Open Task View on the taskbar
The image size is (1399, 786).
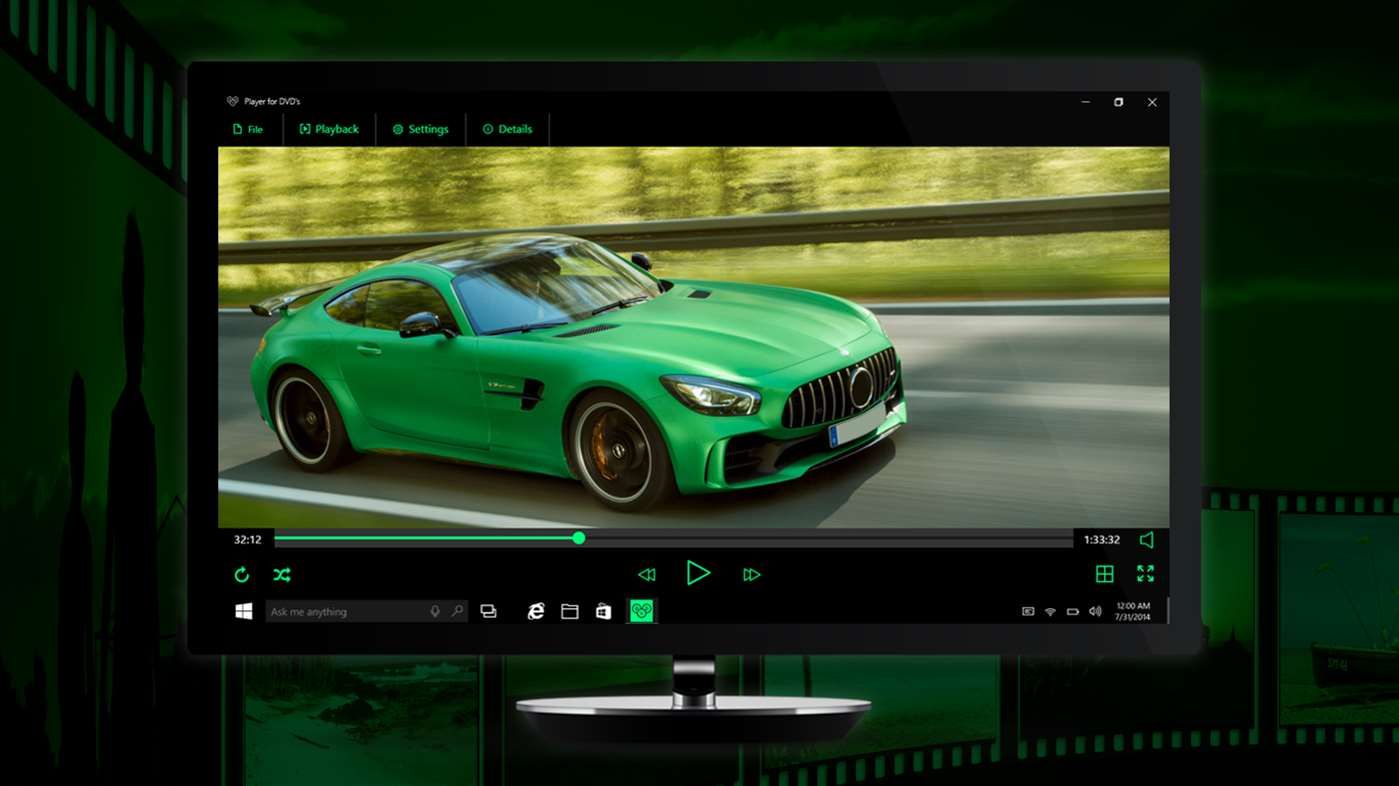pyautogui.click(x=489, y=610)
